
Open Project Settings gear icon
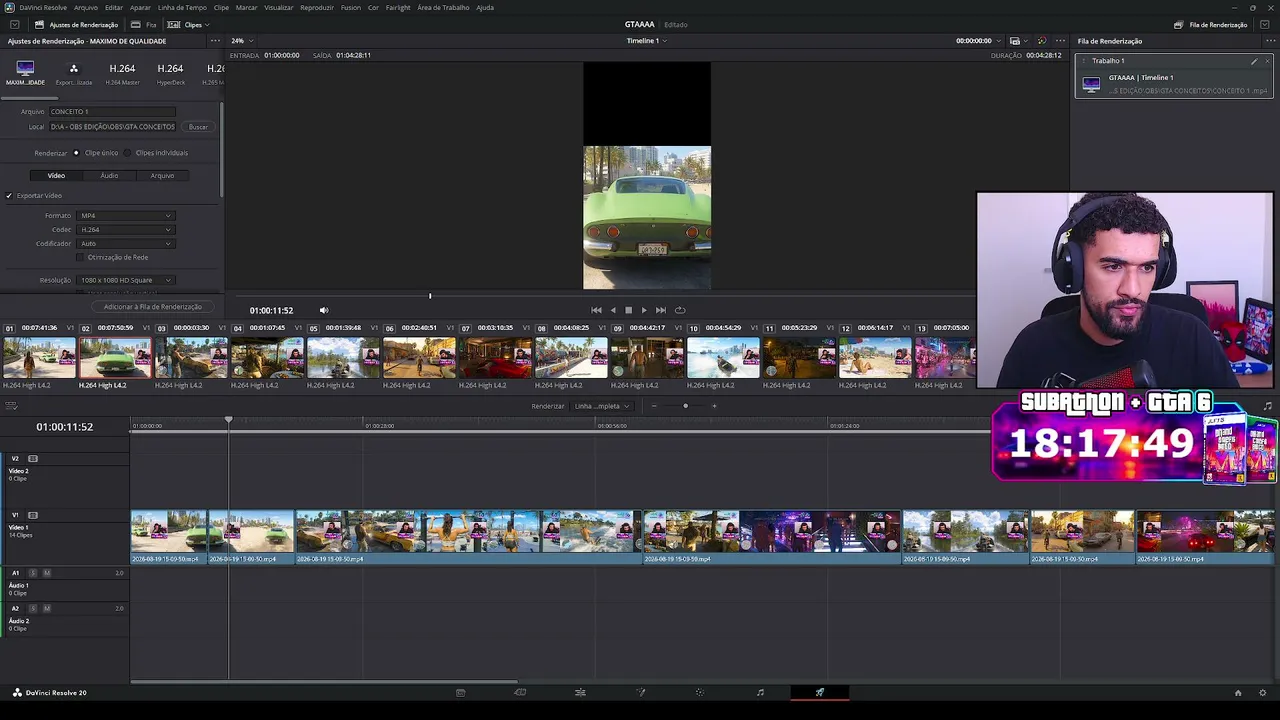pyautogui.click(x=1263, y=692)
